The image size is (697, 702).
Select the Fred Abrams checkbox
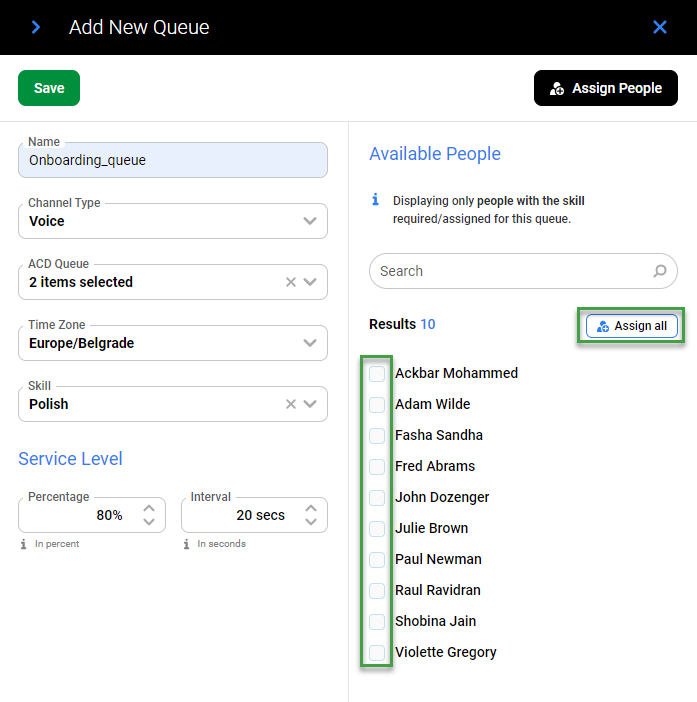(377, 467)
